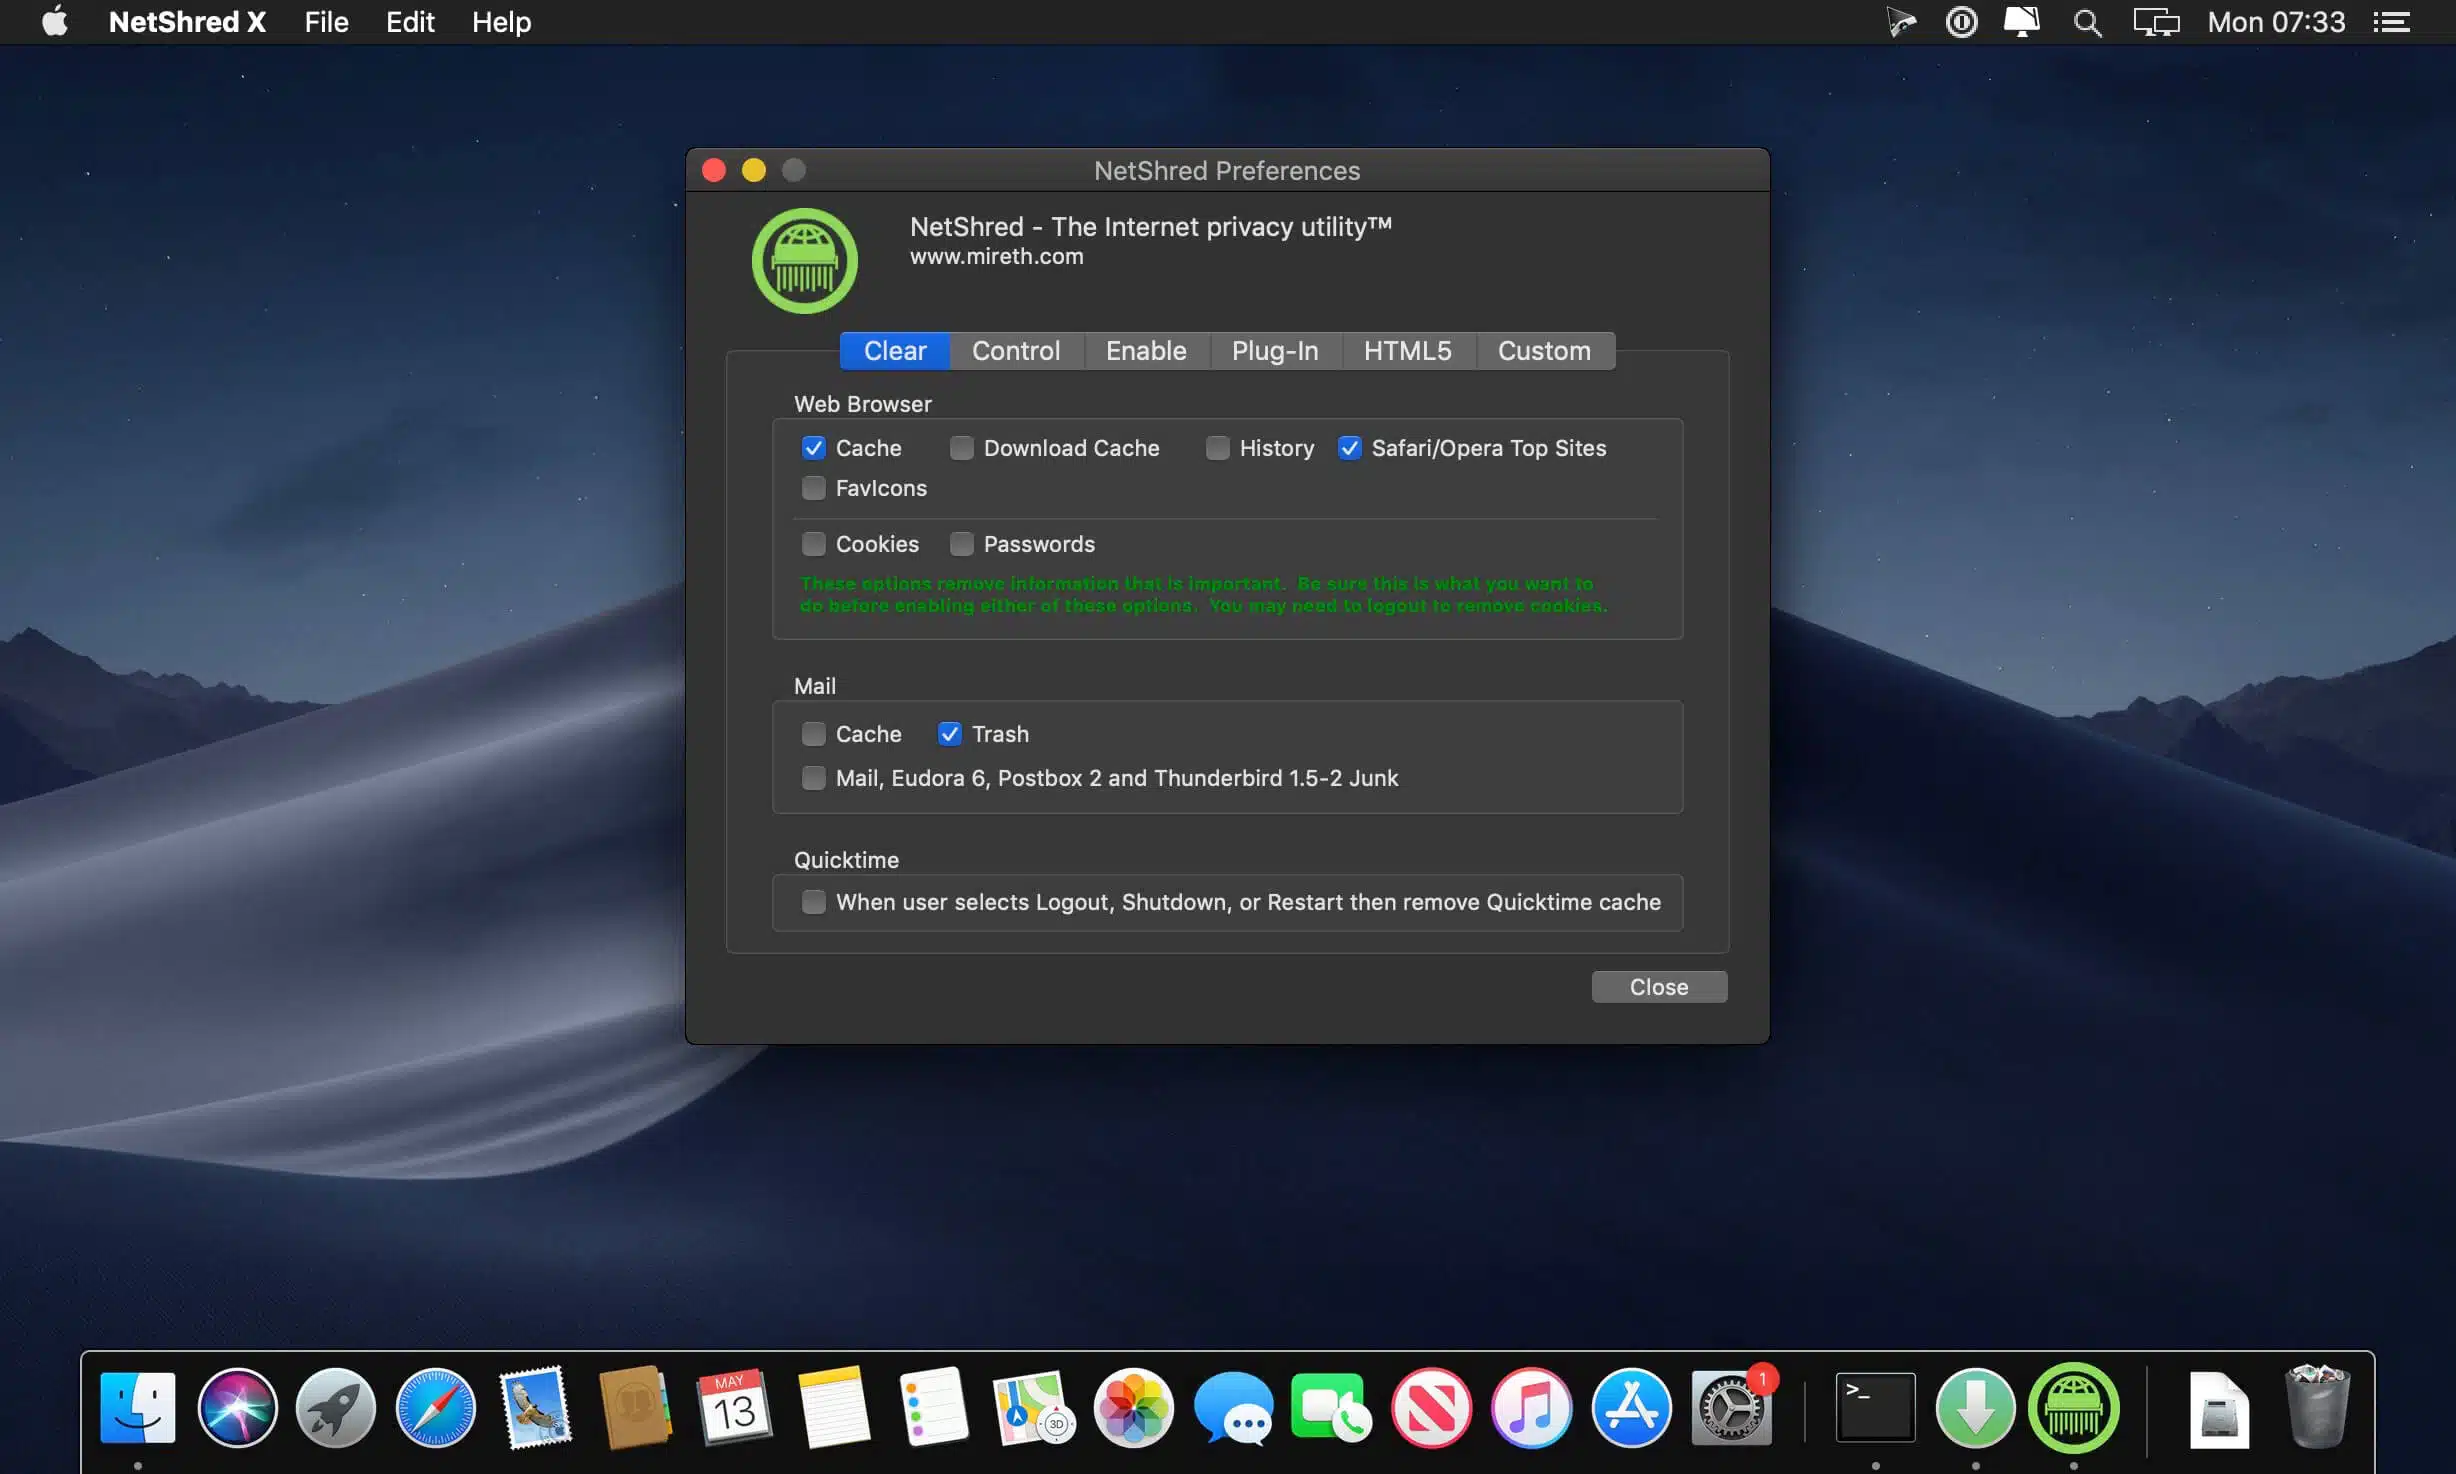Click the Spotlight search magnifier icon

2086,22
